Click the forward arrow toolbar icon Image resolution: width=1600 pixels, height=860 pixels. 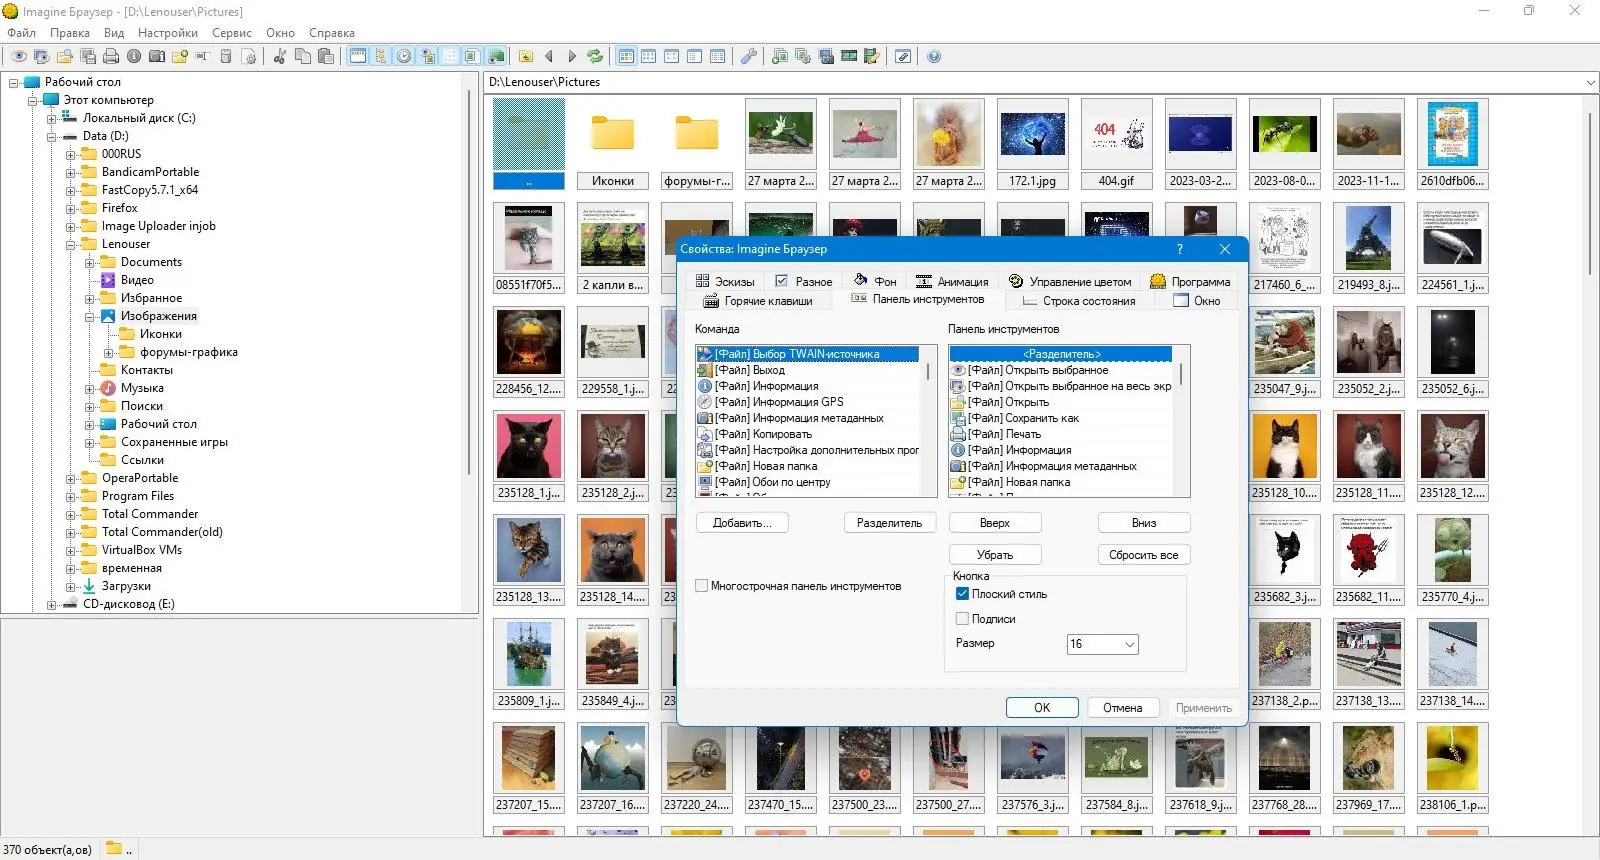572,57
